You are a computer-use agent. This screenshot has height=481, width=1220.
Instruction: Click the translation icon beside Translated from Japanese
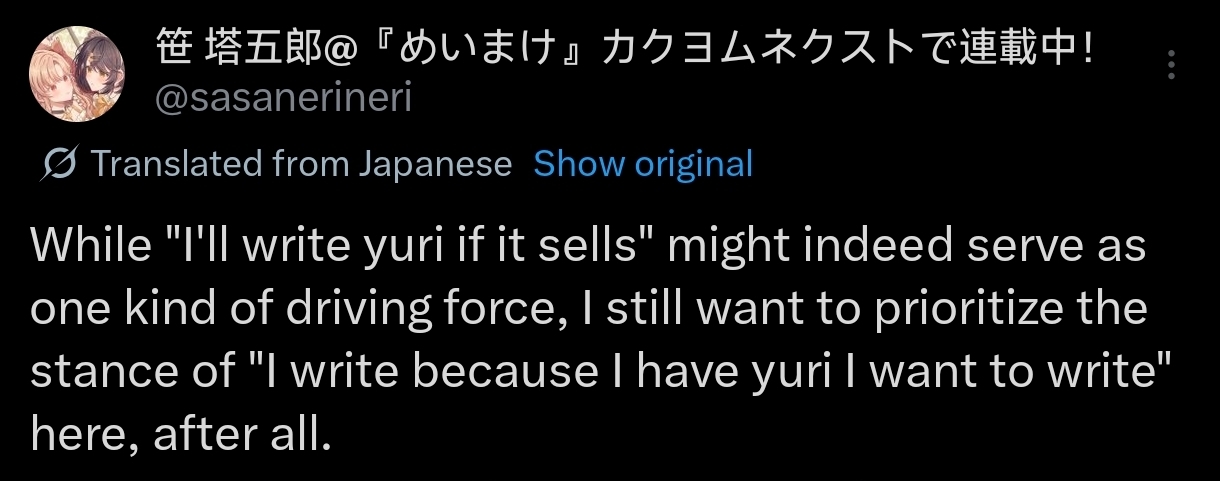coord(62,164)
